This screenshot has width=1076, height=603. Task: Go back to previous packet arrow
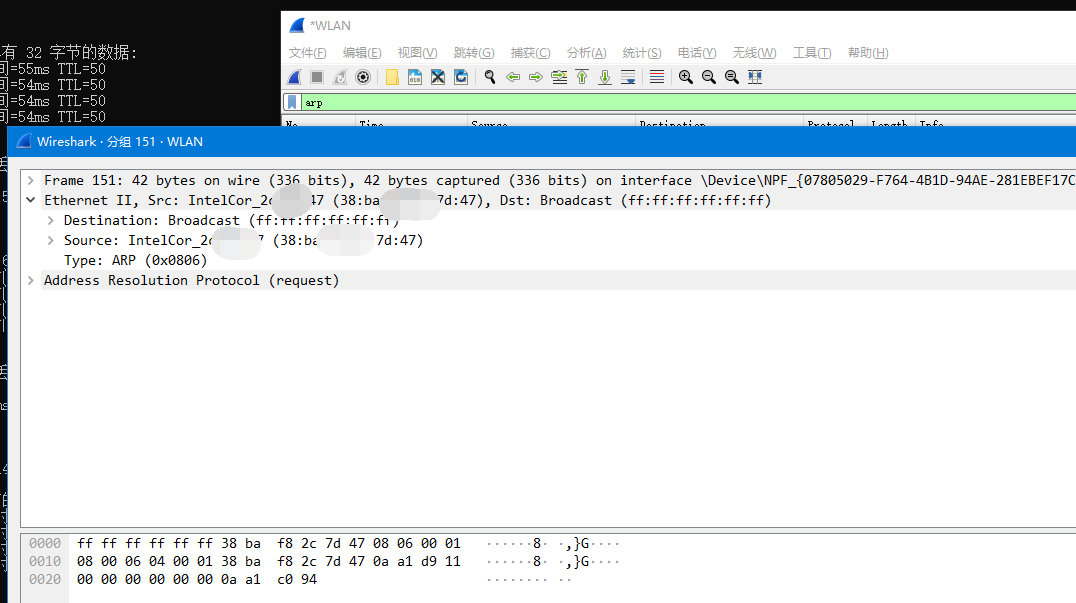tap(513, 77)
